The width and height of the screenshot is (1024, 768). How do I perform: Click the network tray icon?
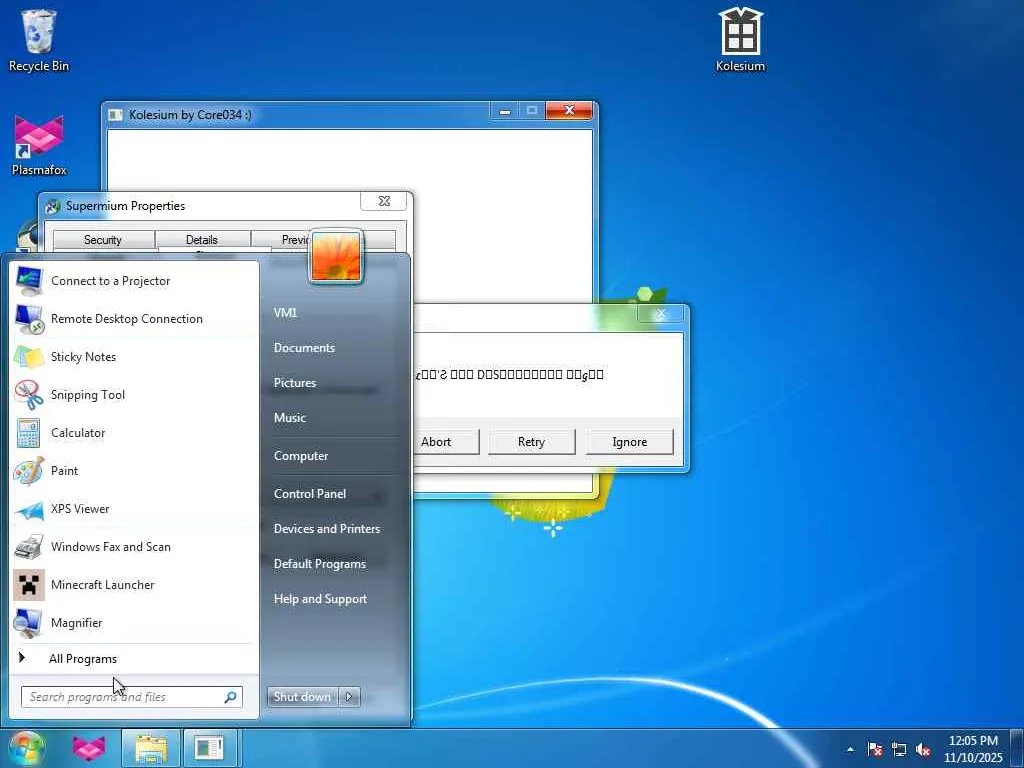(x=899, y=749)
